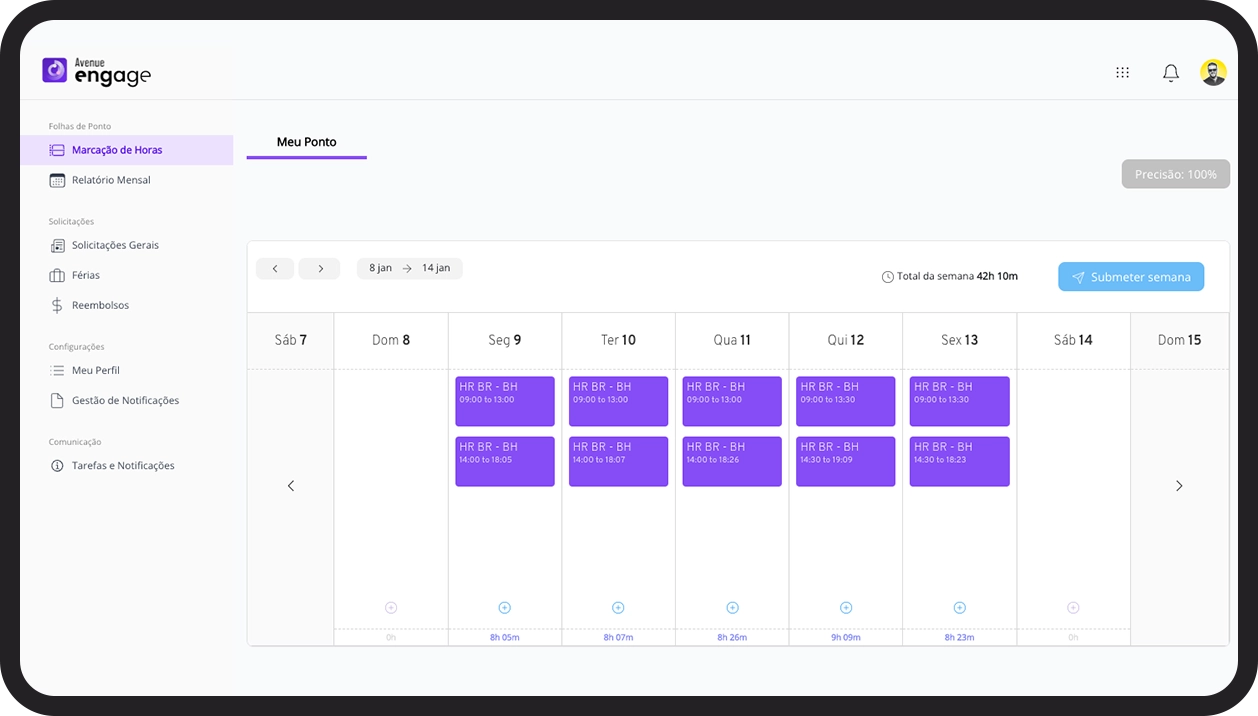Open Qui 12 entry 09:00 to 13:30
Screen dimensions: 1258x716
coord(846,401)
